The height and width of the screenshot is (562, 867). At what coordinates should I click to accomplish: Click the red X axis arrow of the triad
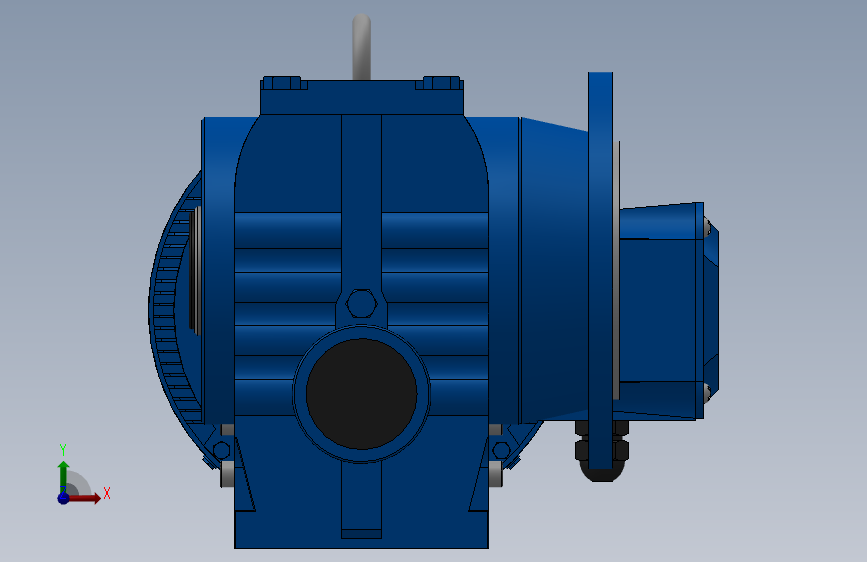[x=84, y=498]
